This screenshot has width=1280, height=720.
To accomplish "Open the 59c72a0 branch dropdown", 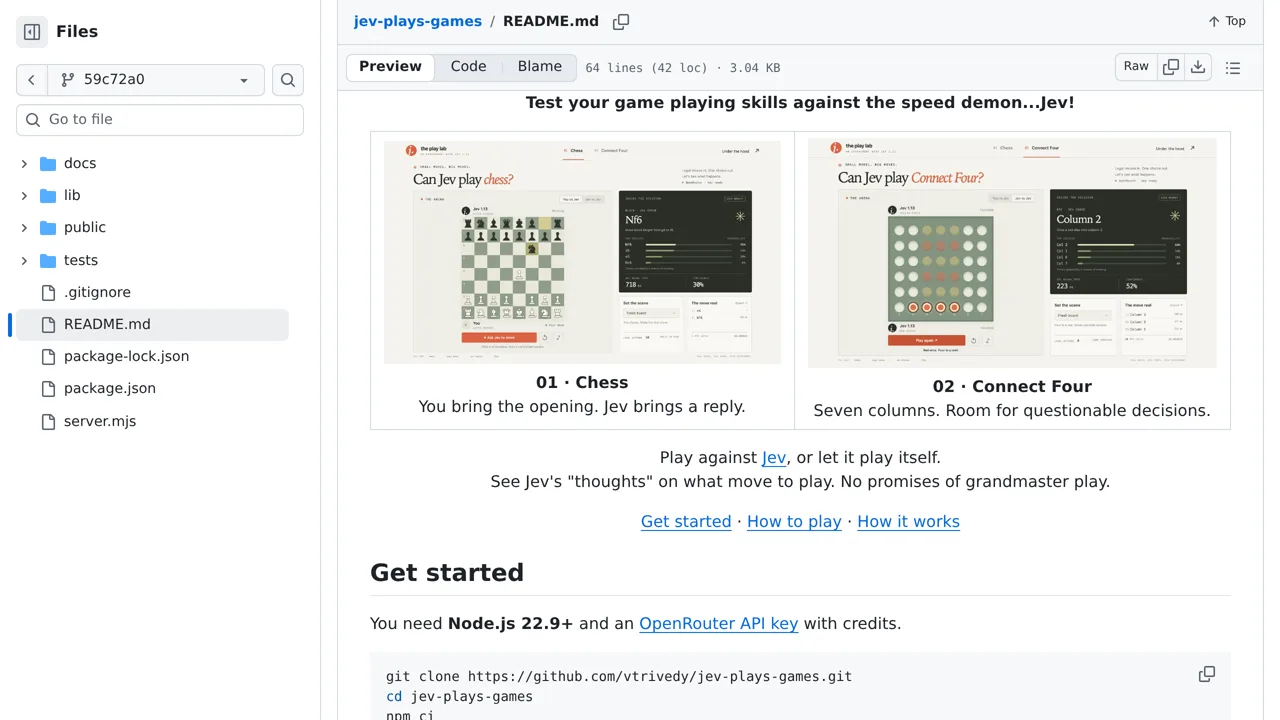I will click(x=156, y=80).
